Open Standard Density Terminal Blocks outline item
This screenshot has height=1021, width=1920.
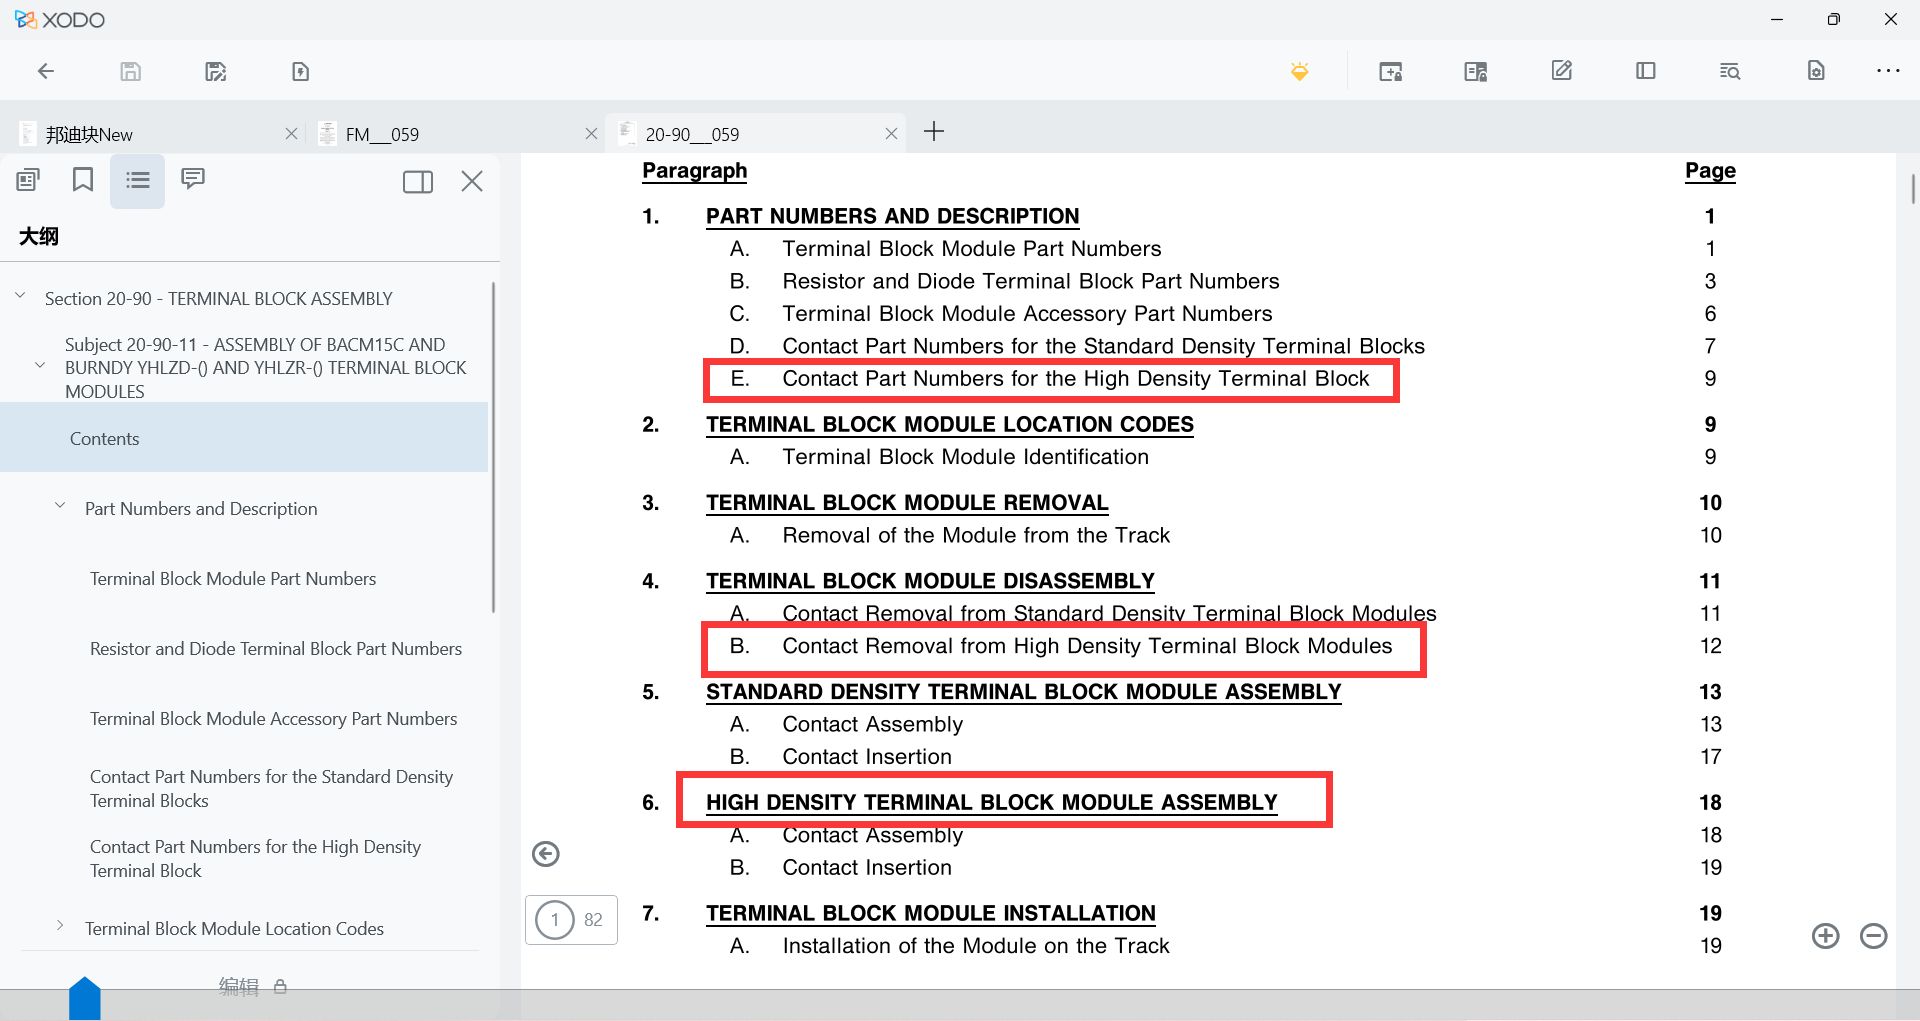[x=271, y=789]
